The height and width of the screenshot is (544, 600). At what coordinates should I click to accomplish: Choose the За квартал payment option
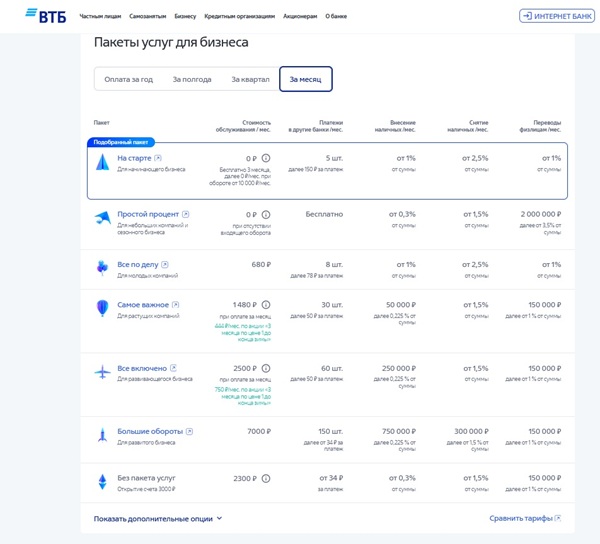(250, 79)
